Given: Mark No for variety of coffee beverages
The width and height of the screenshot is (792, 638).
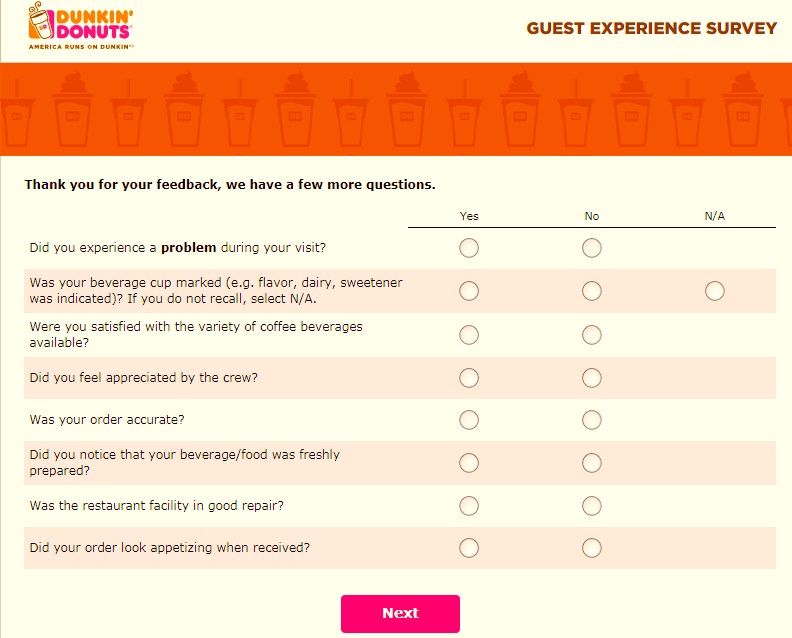Looking at the screenshot, I should [x=591, y=335].
